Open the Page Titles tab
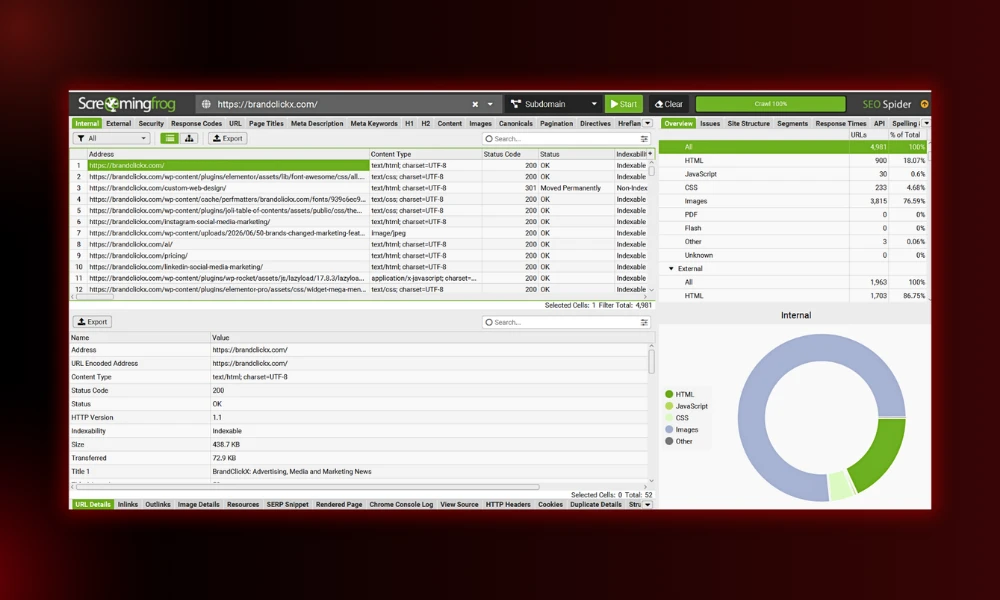1000x600 pixels. tap(266, 124)
